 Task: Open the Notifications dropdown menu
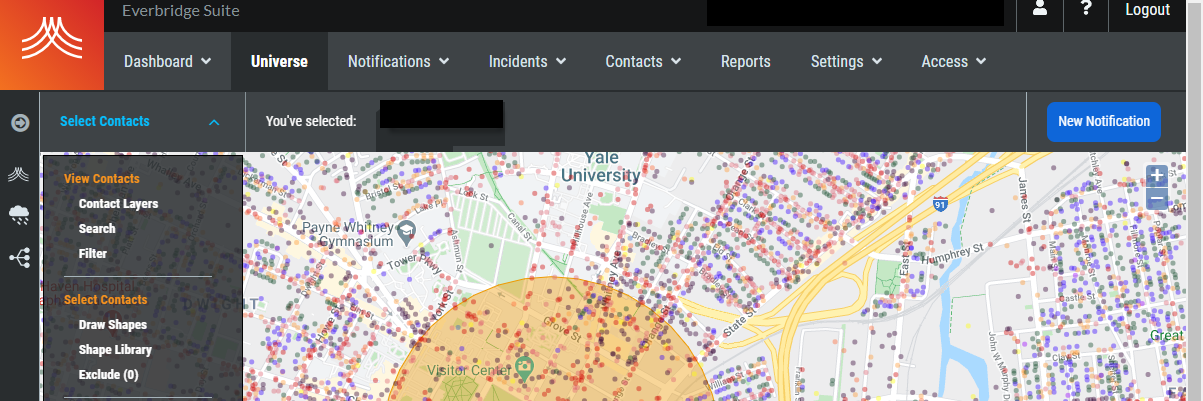point(398,61)
